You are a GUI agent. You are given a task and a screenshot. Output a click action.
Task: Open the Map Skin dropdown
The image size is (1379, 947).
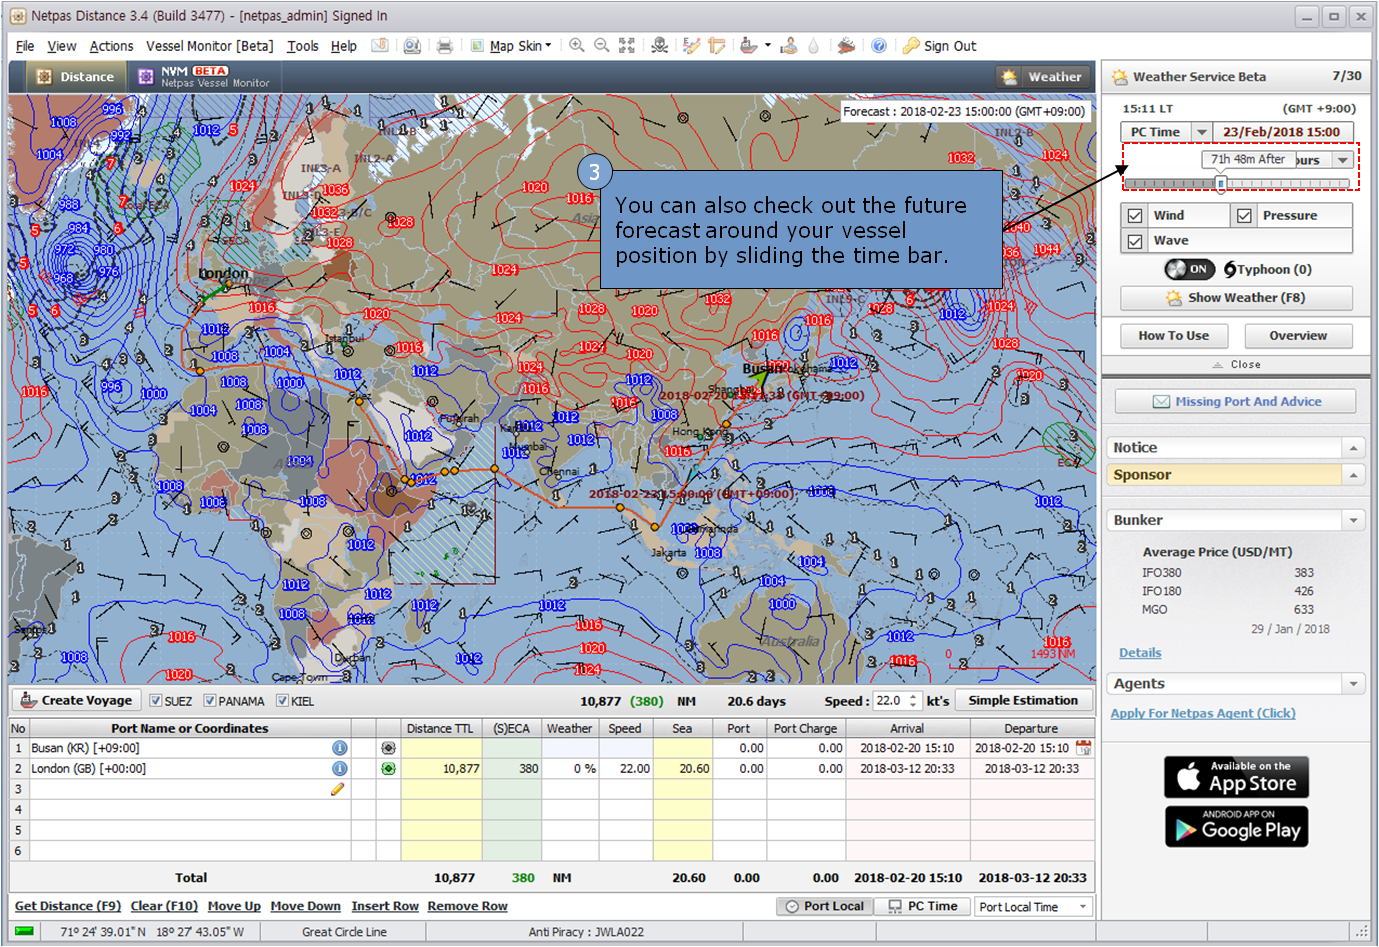[x=519, y=46]
